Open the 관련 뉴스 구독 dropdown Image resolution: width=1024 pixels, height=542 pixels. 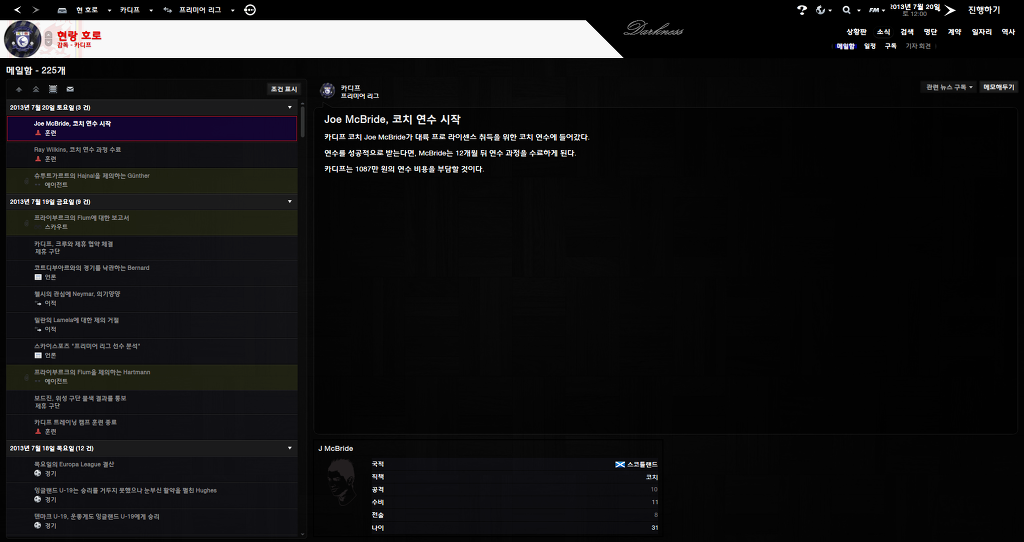point(949,87)
